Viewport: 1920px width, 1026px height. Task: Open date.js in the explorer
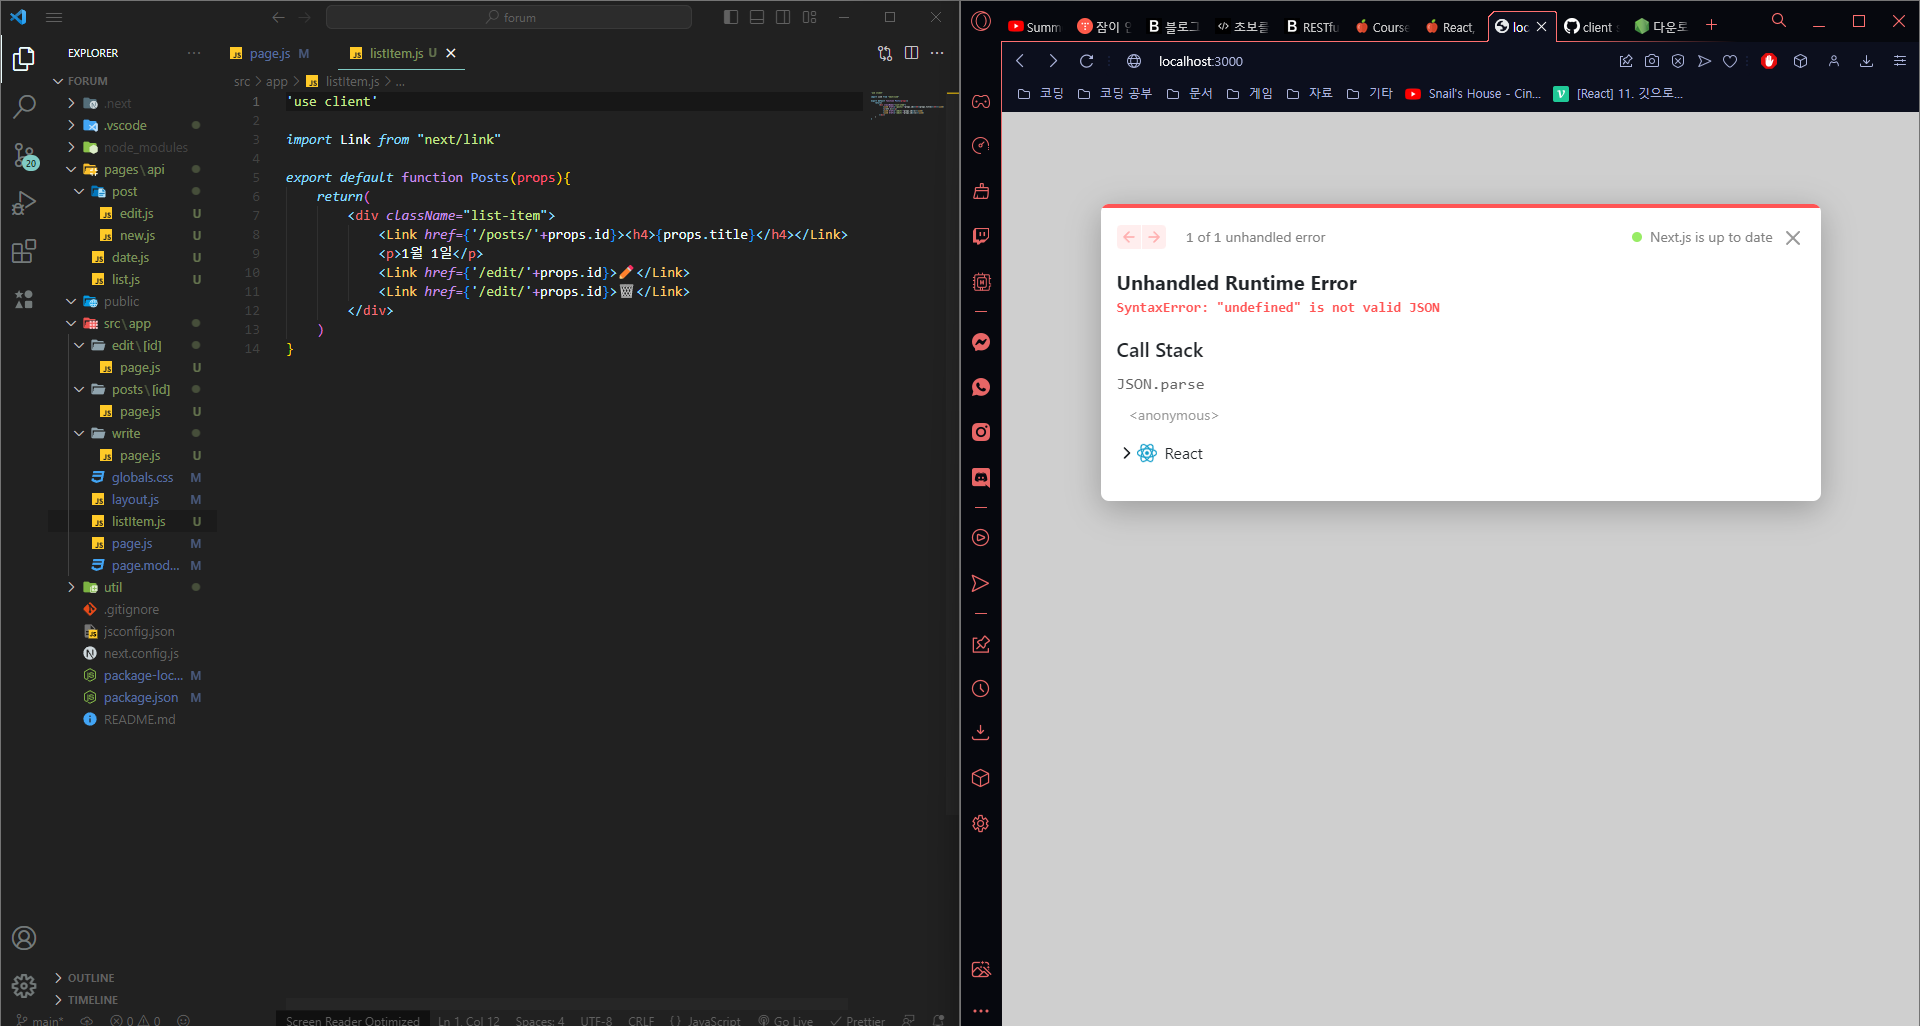point(130,257)
